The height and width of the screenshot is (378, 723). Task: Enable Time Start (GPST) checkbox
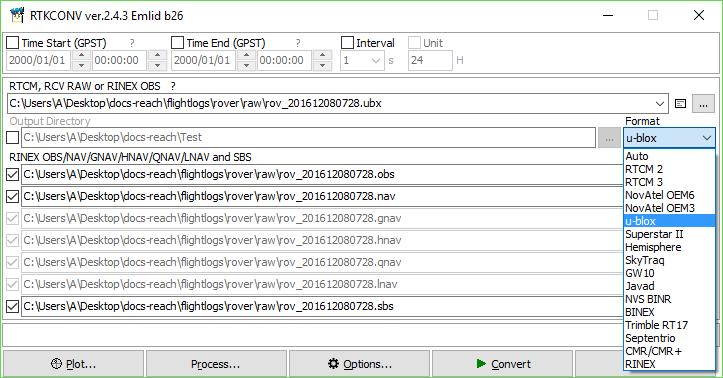click(x=13, y=43)
